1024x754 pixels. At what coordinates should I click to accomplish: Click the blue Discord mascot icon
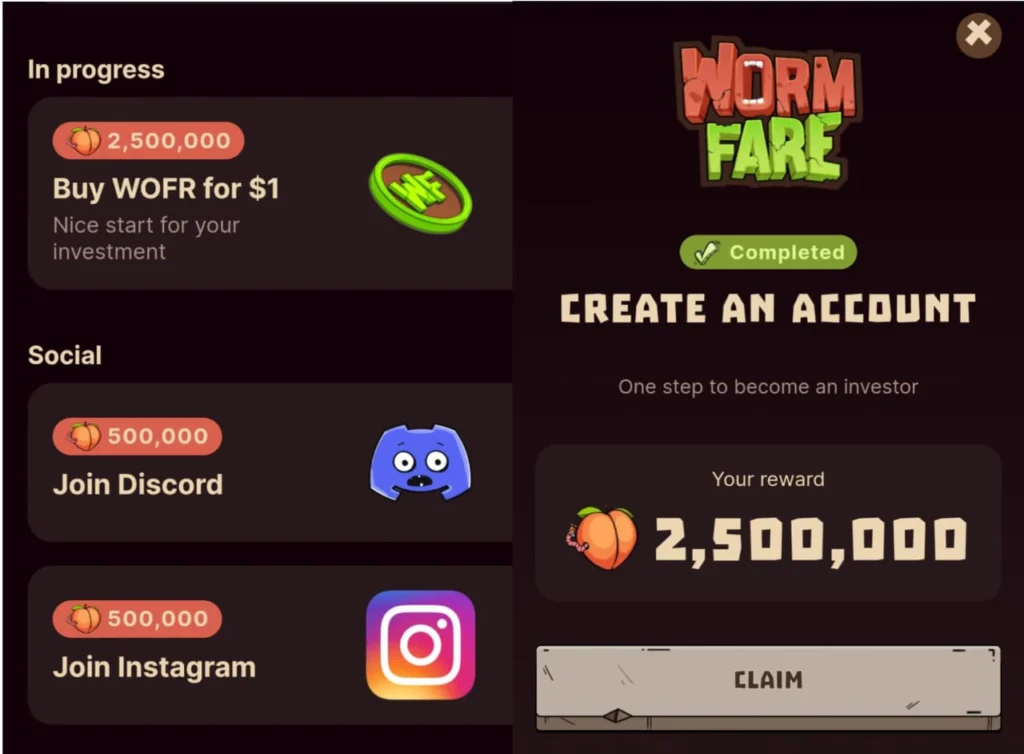pos(420,462)
